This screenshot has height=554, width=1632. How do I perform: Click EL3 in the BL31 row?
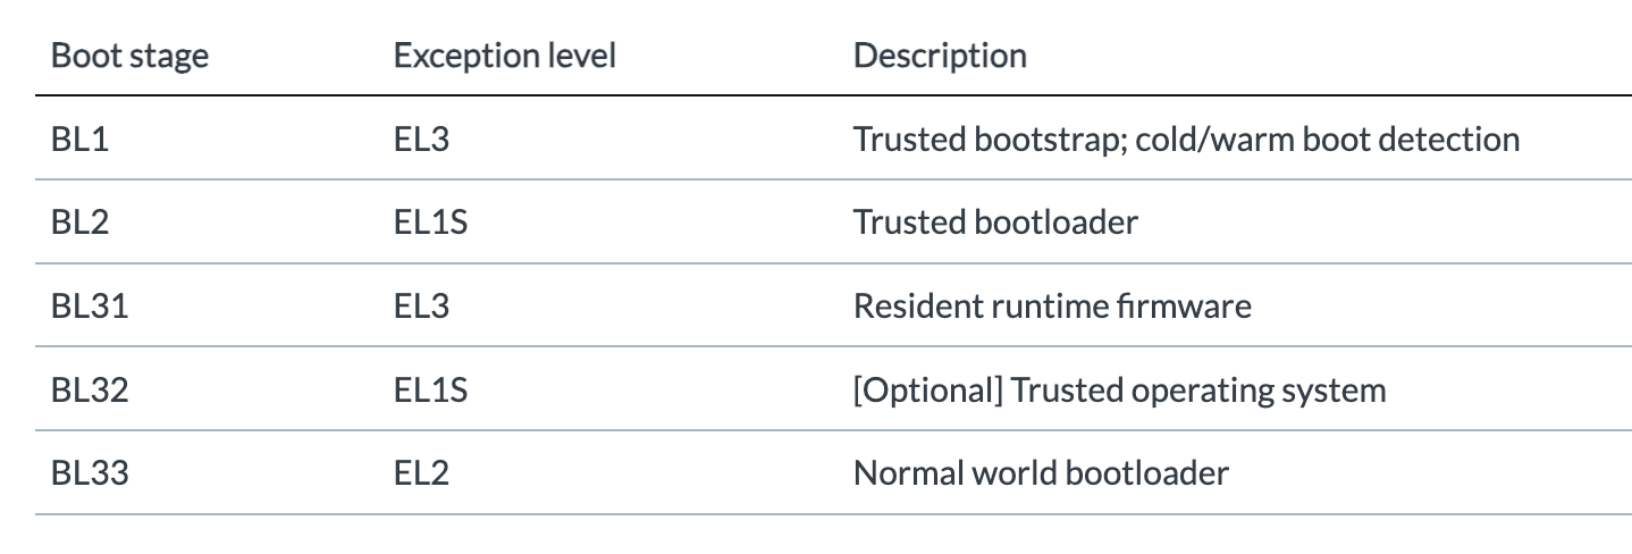[x=421, y=305]
